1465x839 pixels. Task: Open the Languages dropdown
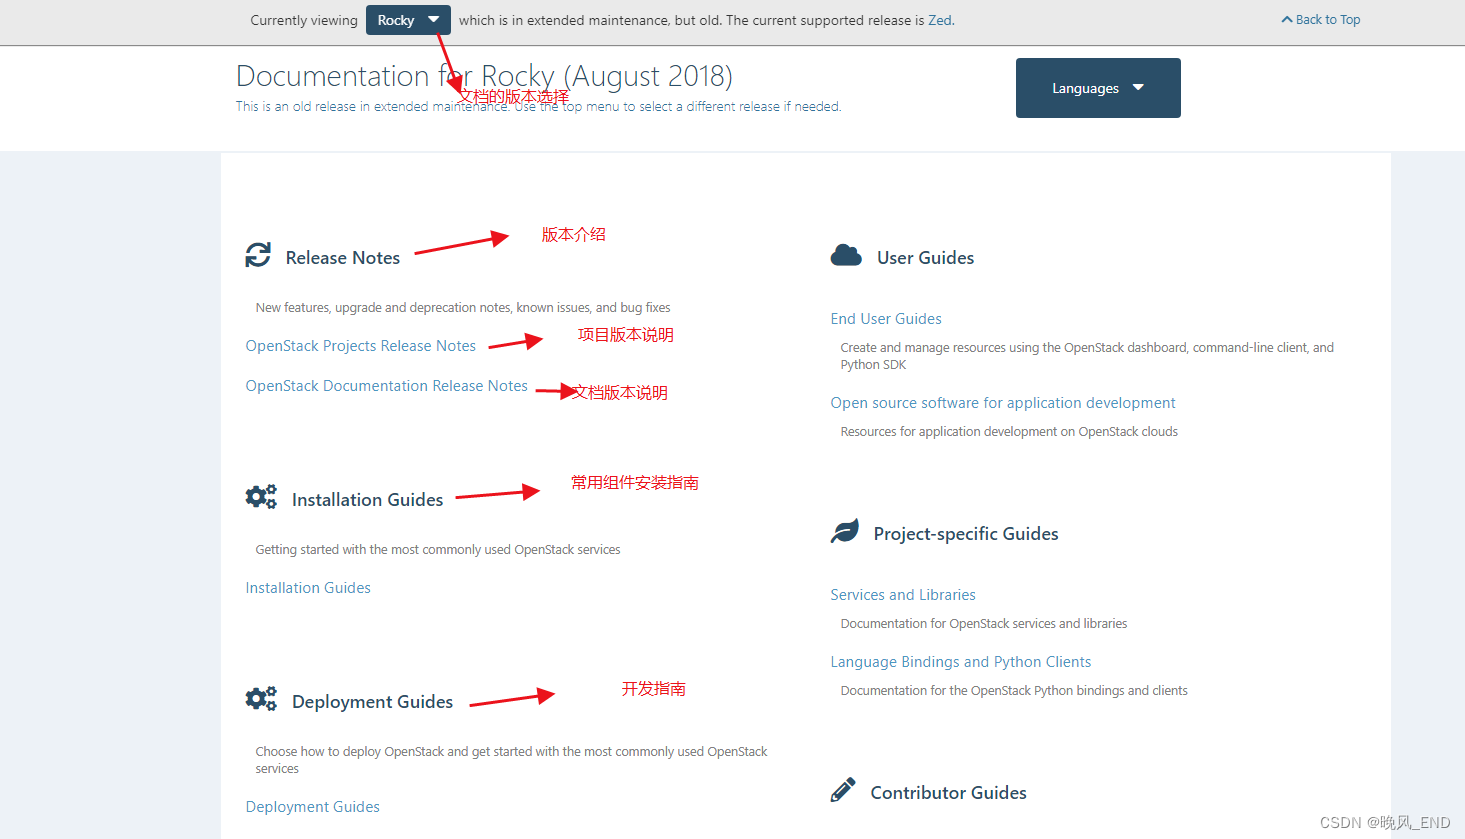pyautogui.click(x=1098, y=88)
